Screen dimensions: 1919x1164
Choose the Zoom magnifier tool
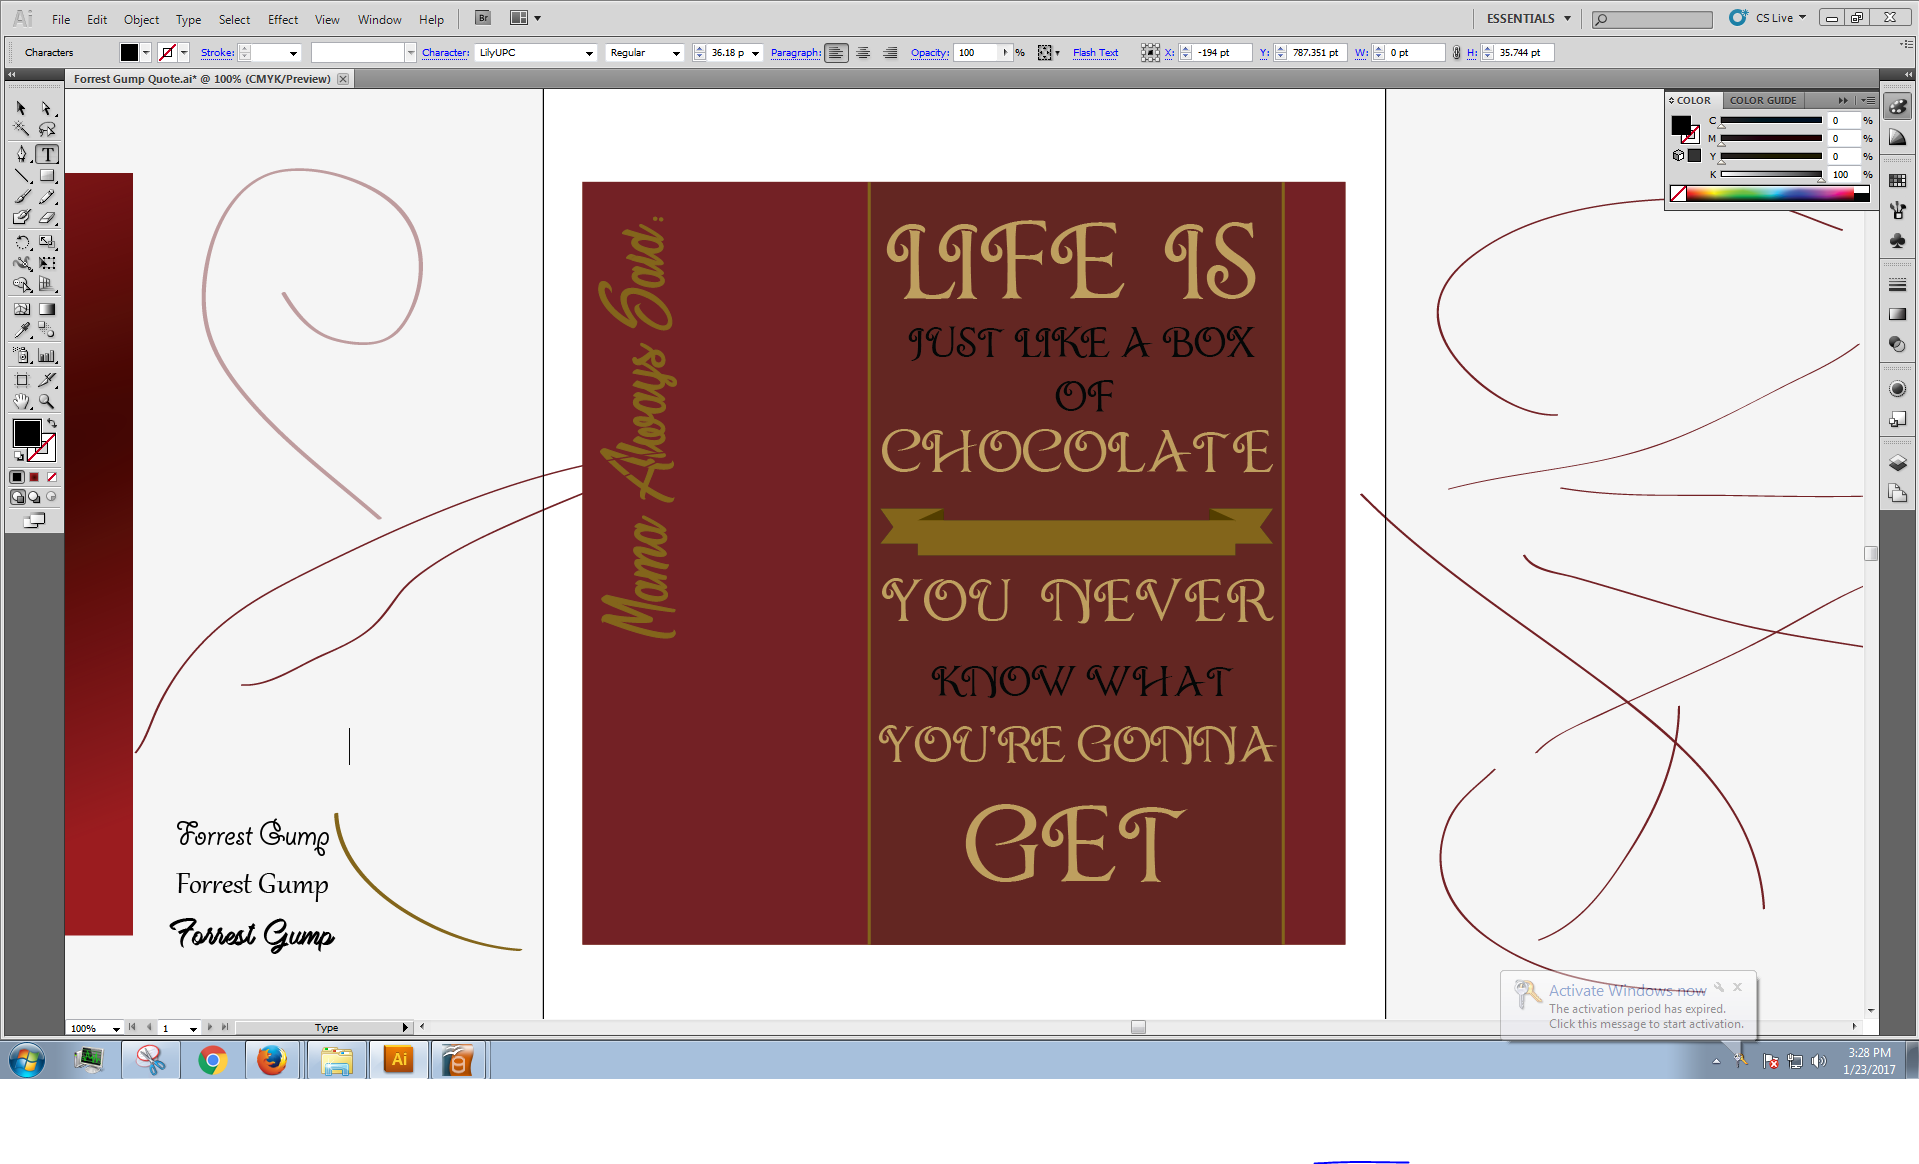(x=46, y=402)
